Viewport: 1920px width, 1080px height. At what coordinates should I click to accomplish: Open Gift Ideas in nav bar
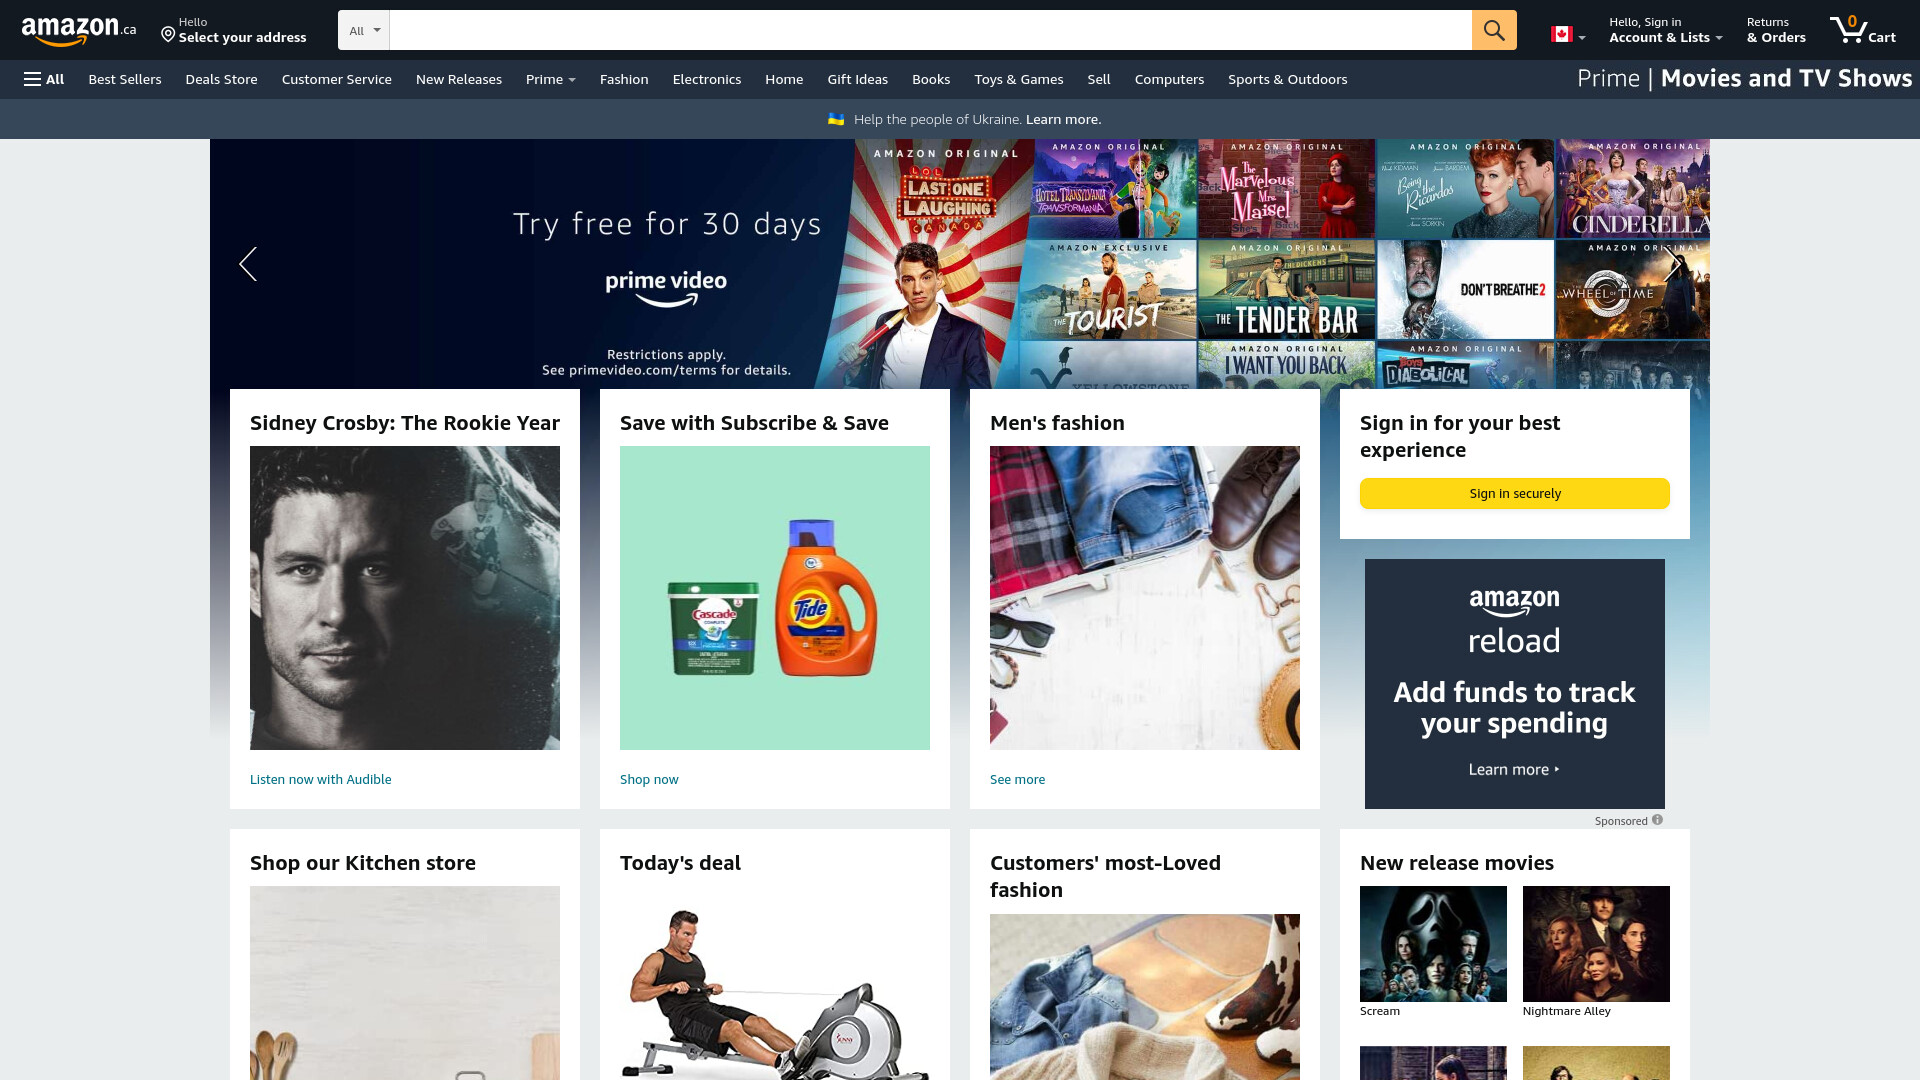[857, 79]
